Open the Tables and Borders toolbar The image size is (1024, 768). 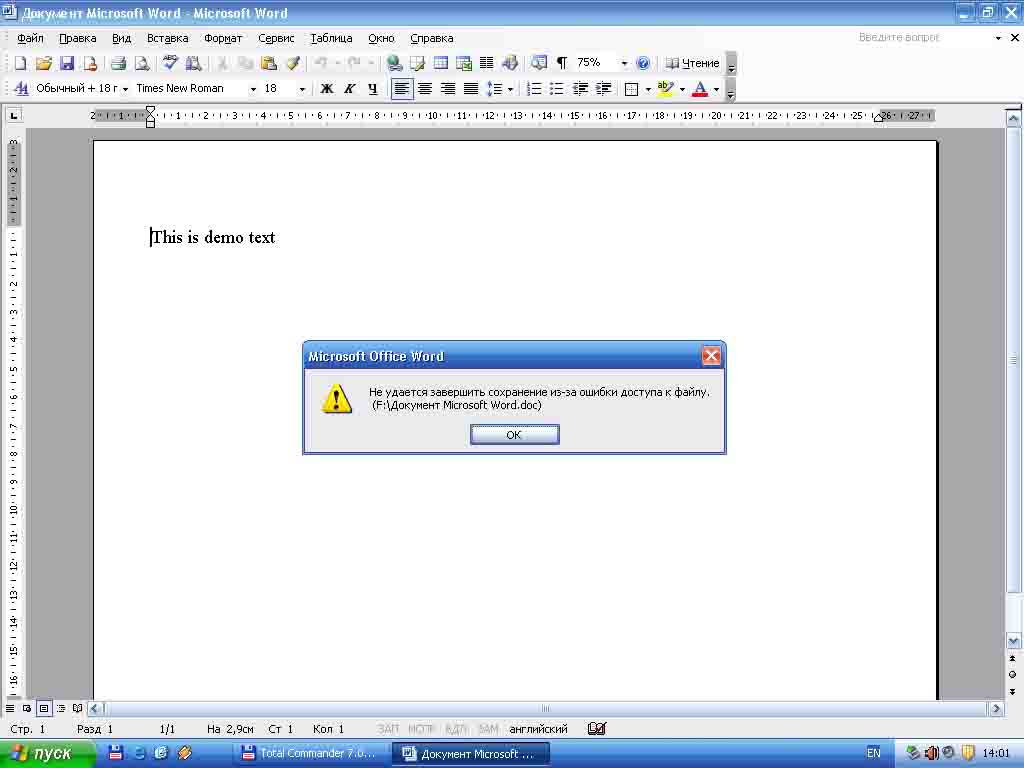coord(417,63)
